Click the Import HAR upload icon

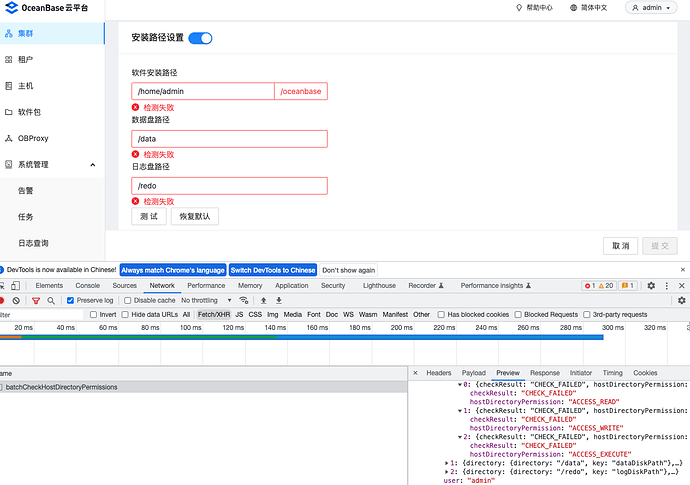[x=264, y=301]
